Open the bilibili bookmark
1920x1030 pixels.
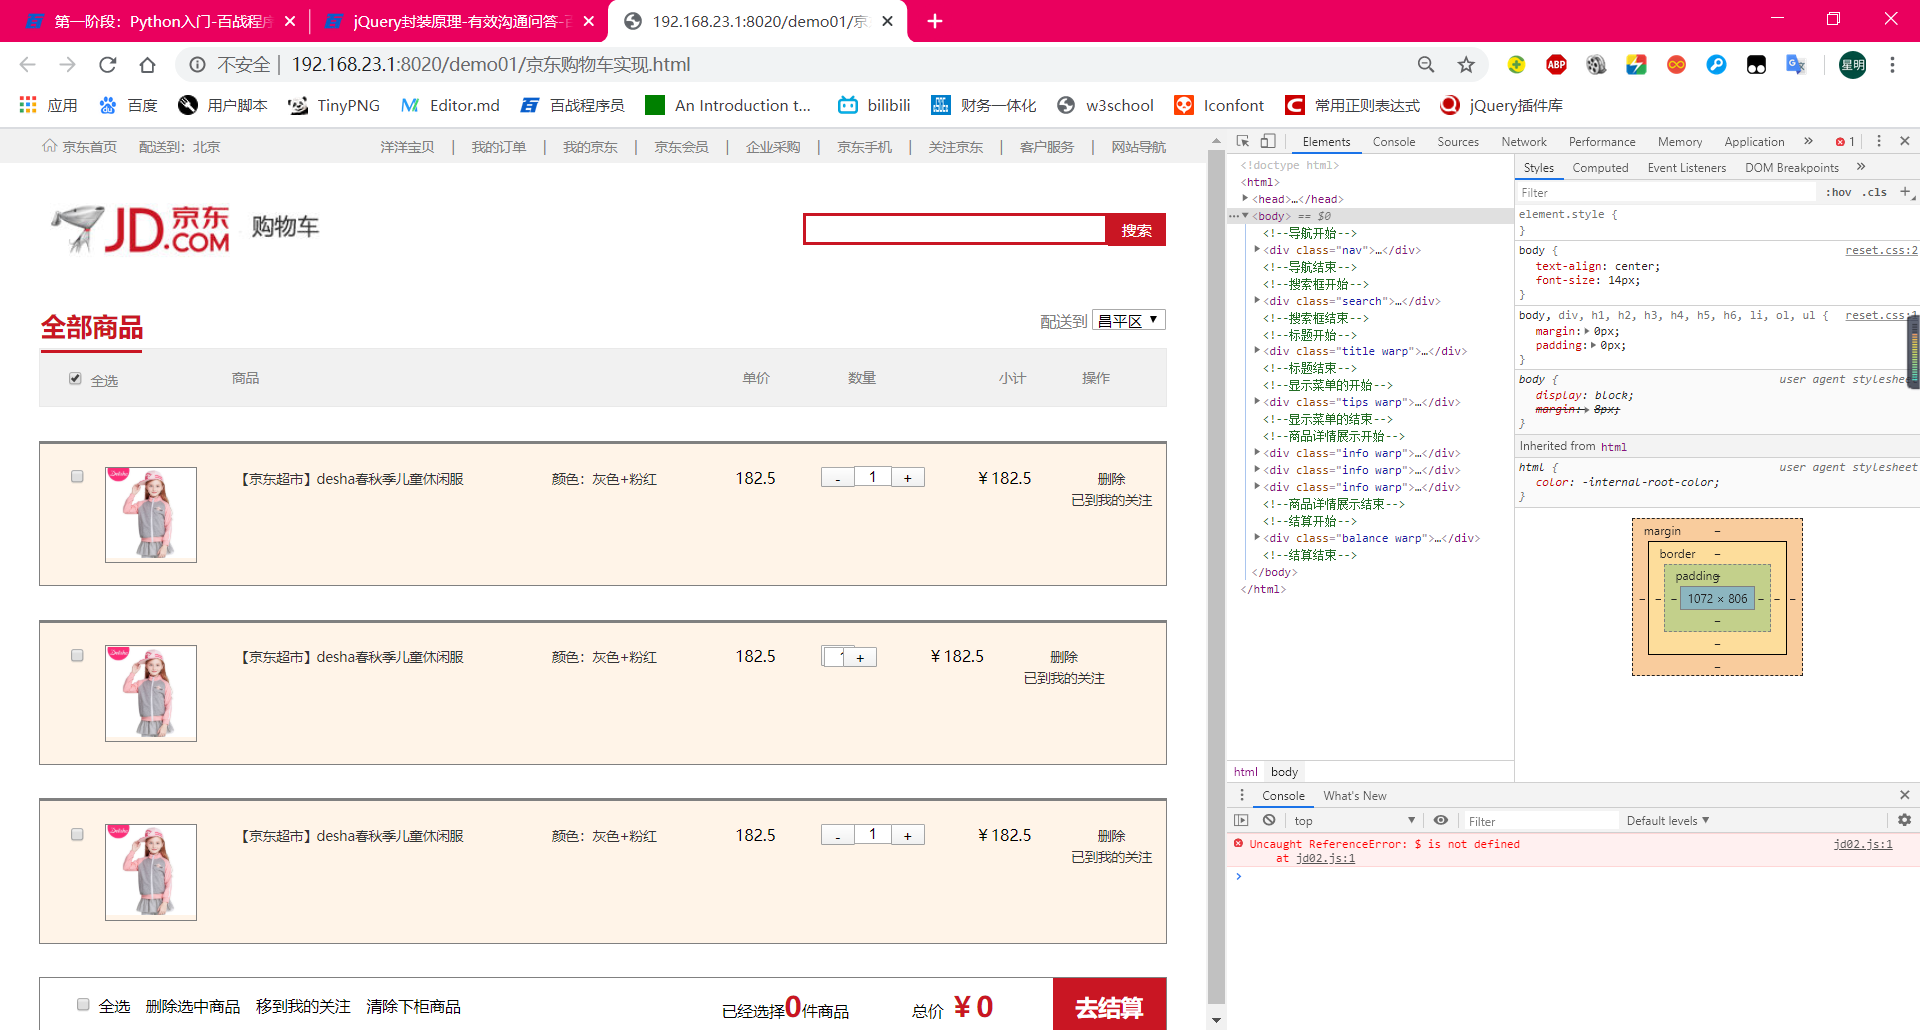(x=874, y=105)
